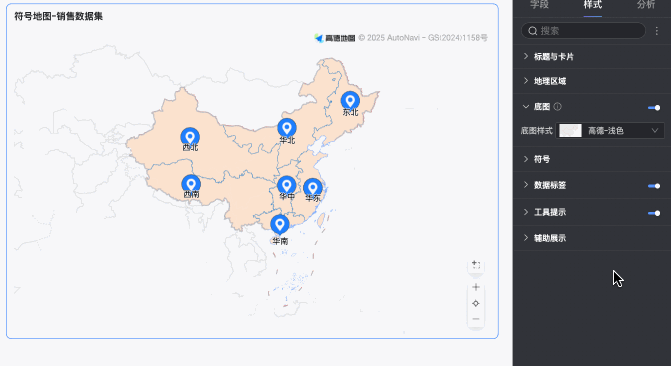Reset map position with locate icon
Image resolution: width=671 pixels, height=366 pixels.
[476, 304]
